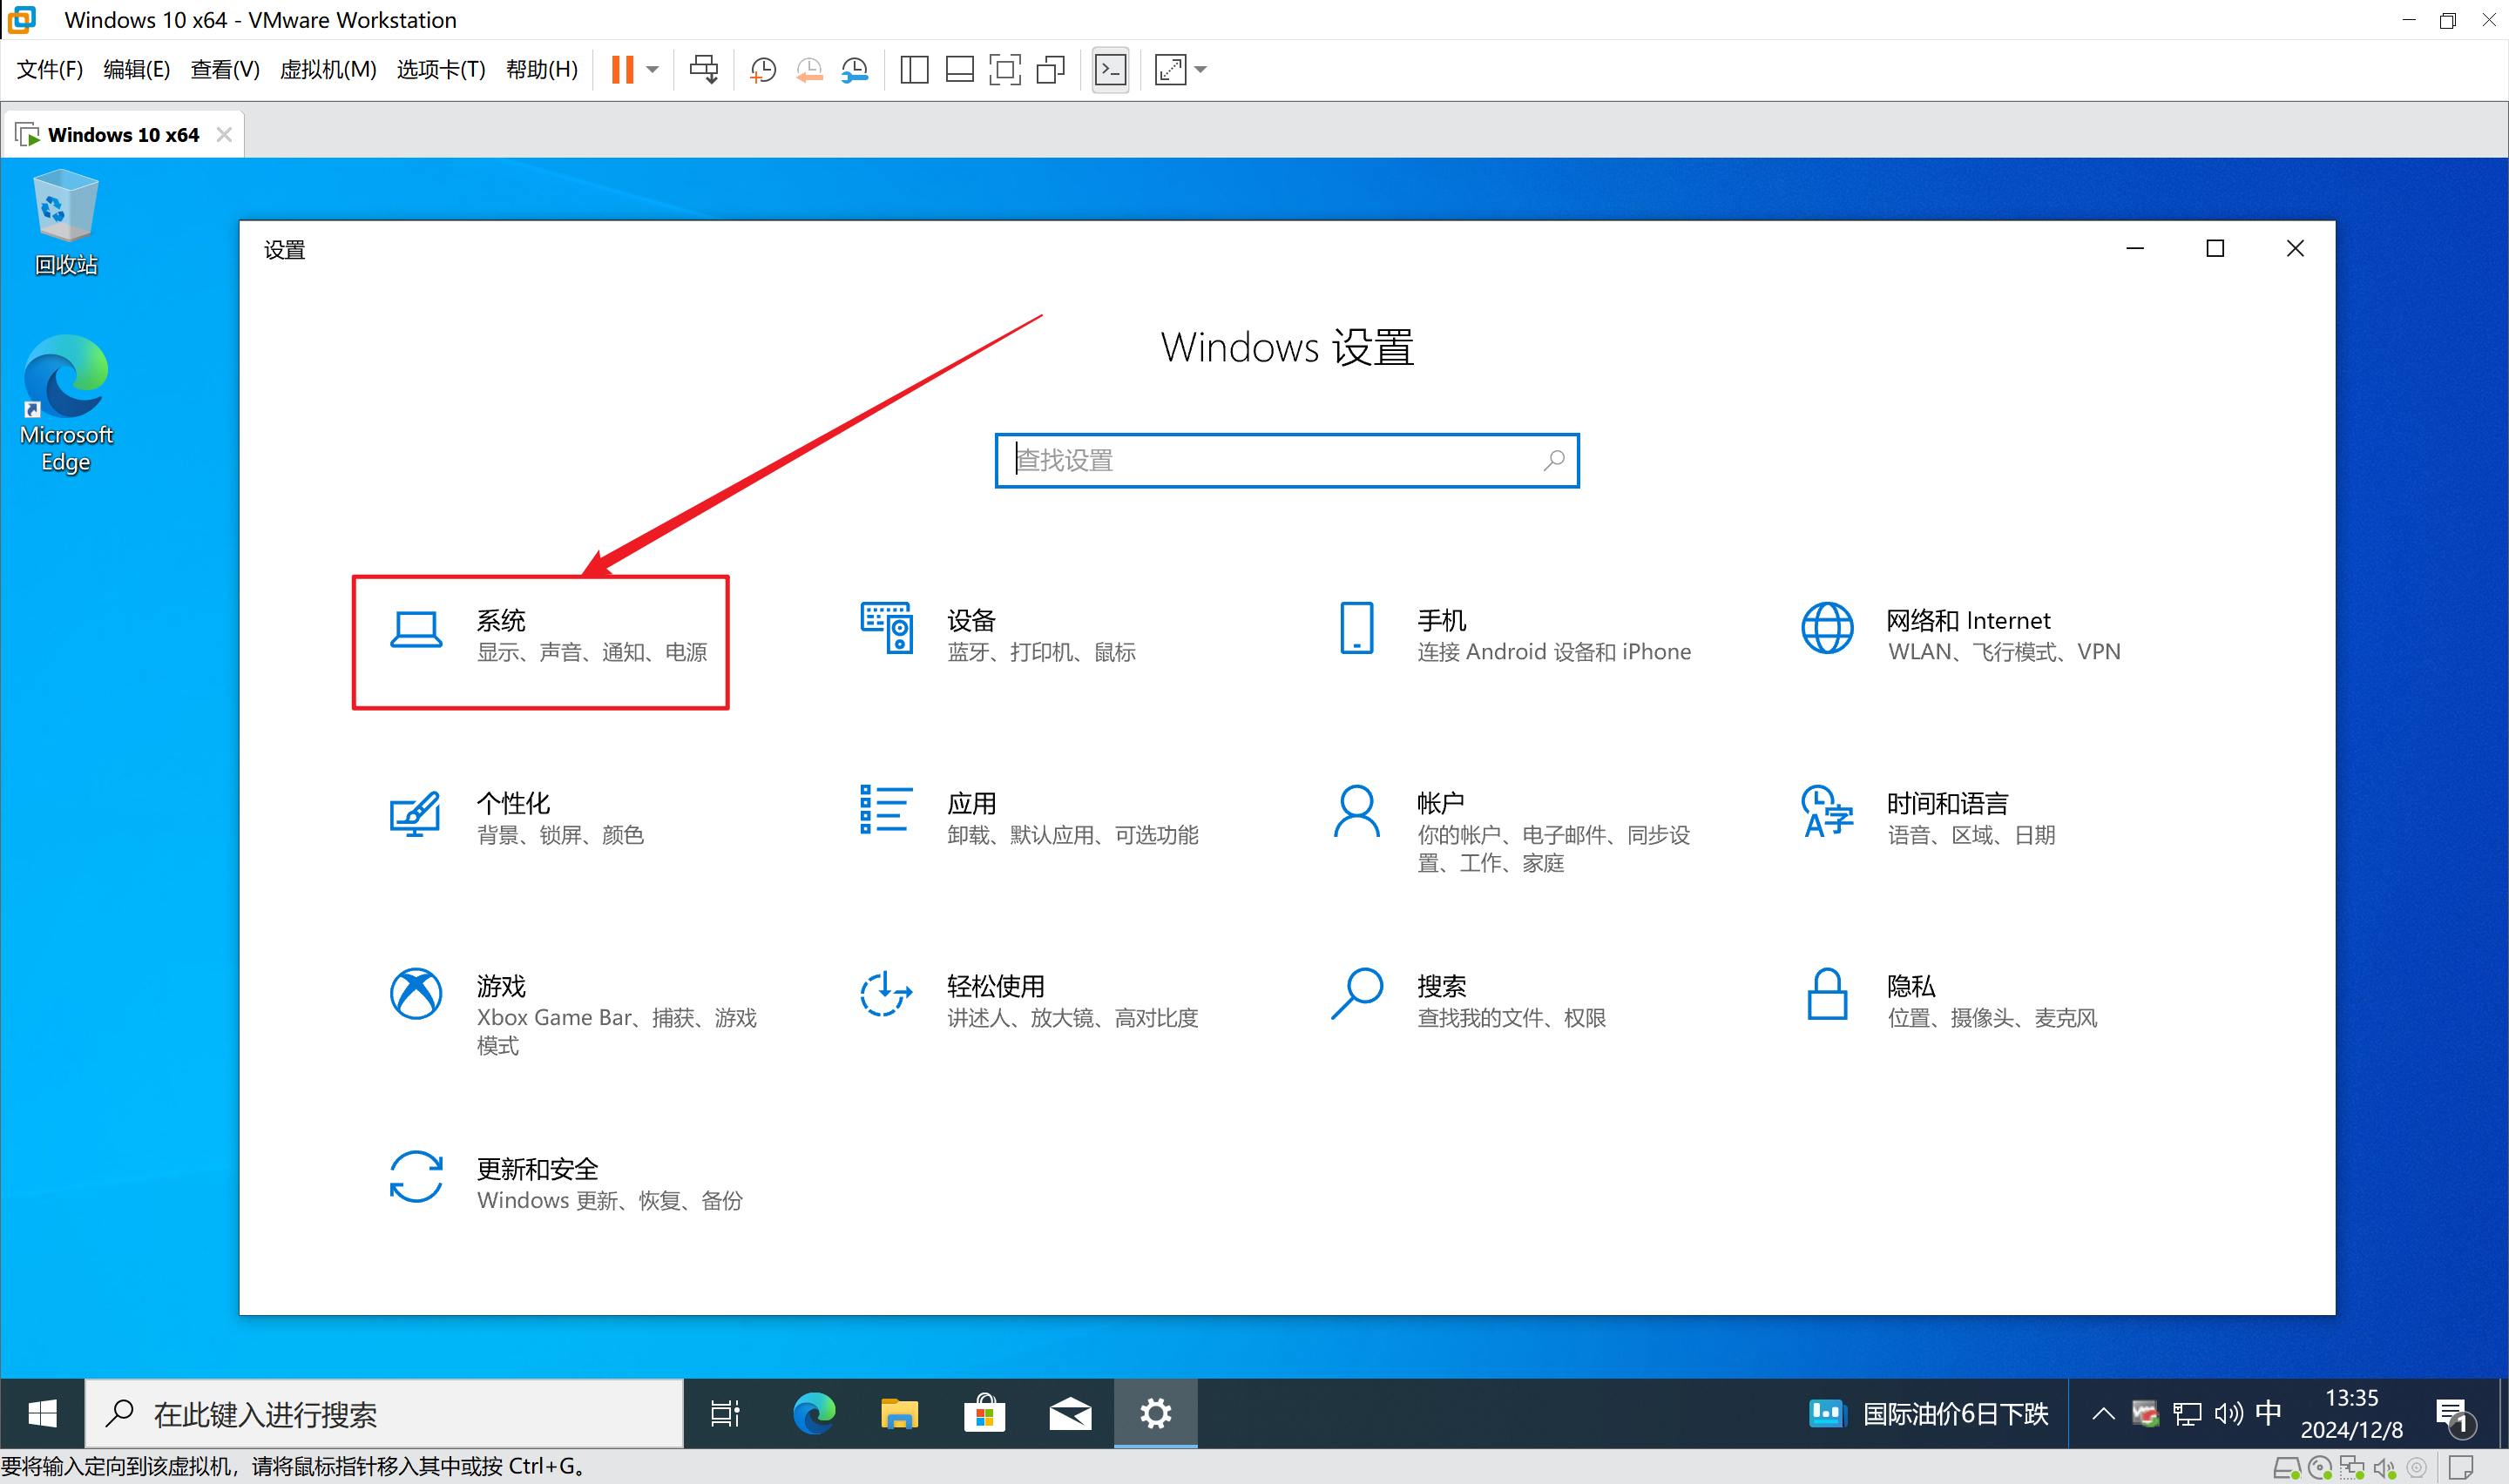This screenshot has width=2509, height=1484.
Task: Open Microsoft Edge from taskbar
Action: [813, 1414]
